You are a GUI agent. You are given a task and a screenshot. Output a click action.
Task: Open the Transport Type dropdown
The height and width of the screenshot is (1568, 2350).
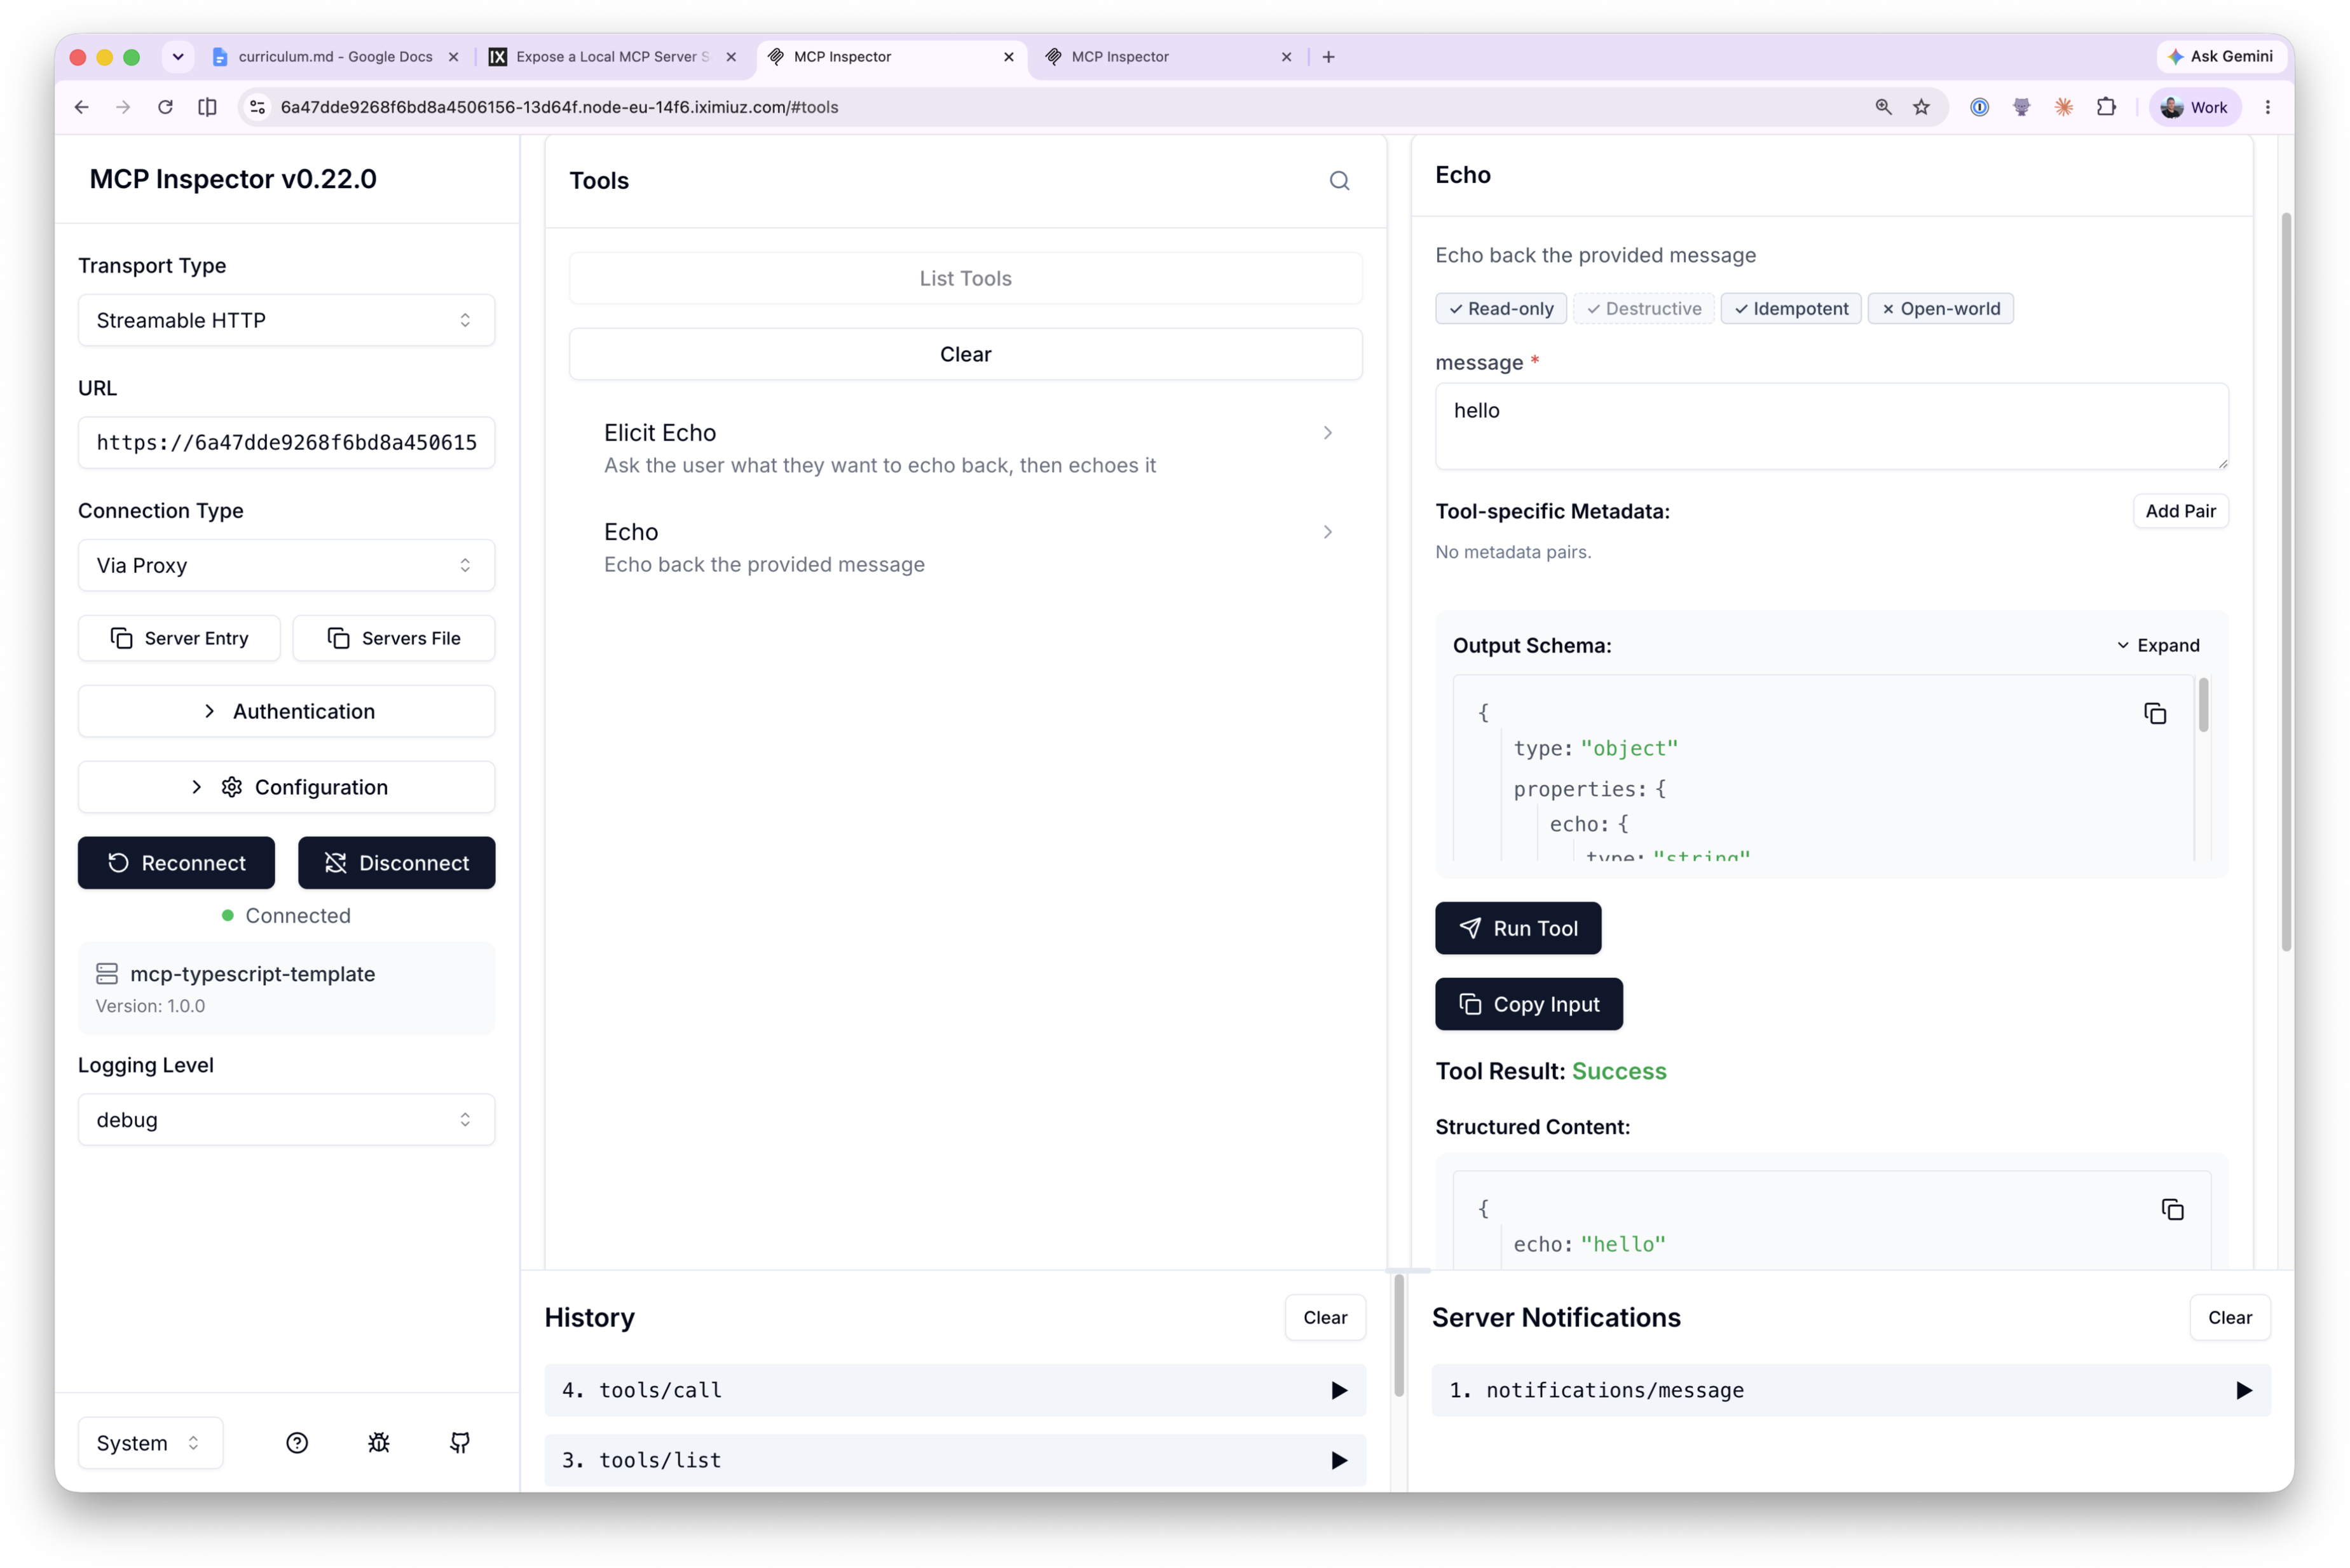click(x=286, y=320)
